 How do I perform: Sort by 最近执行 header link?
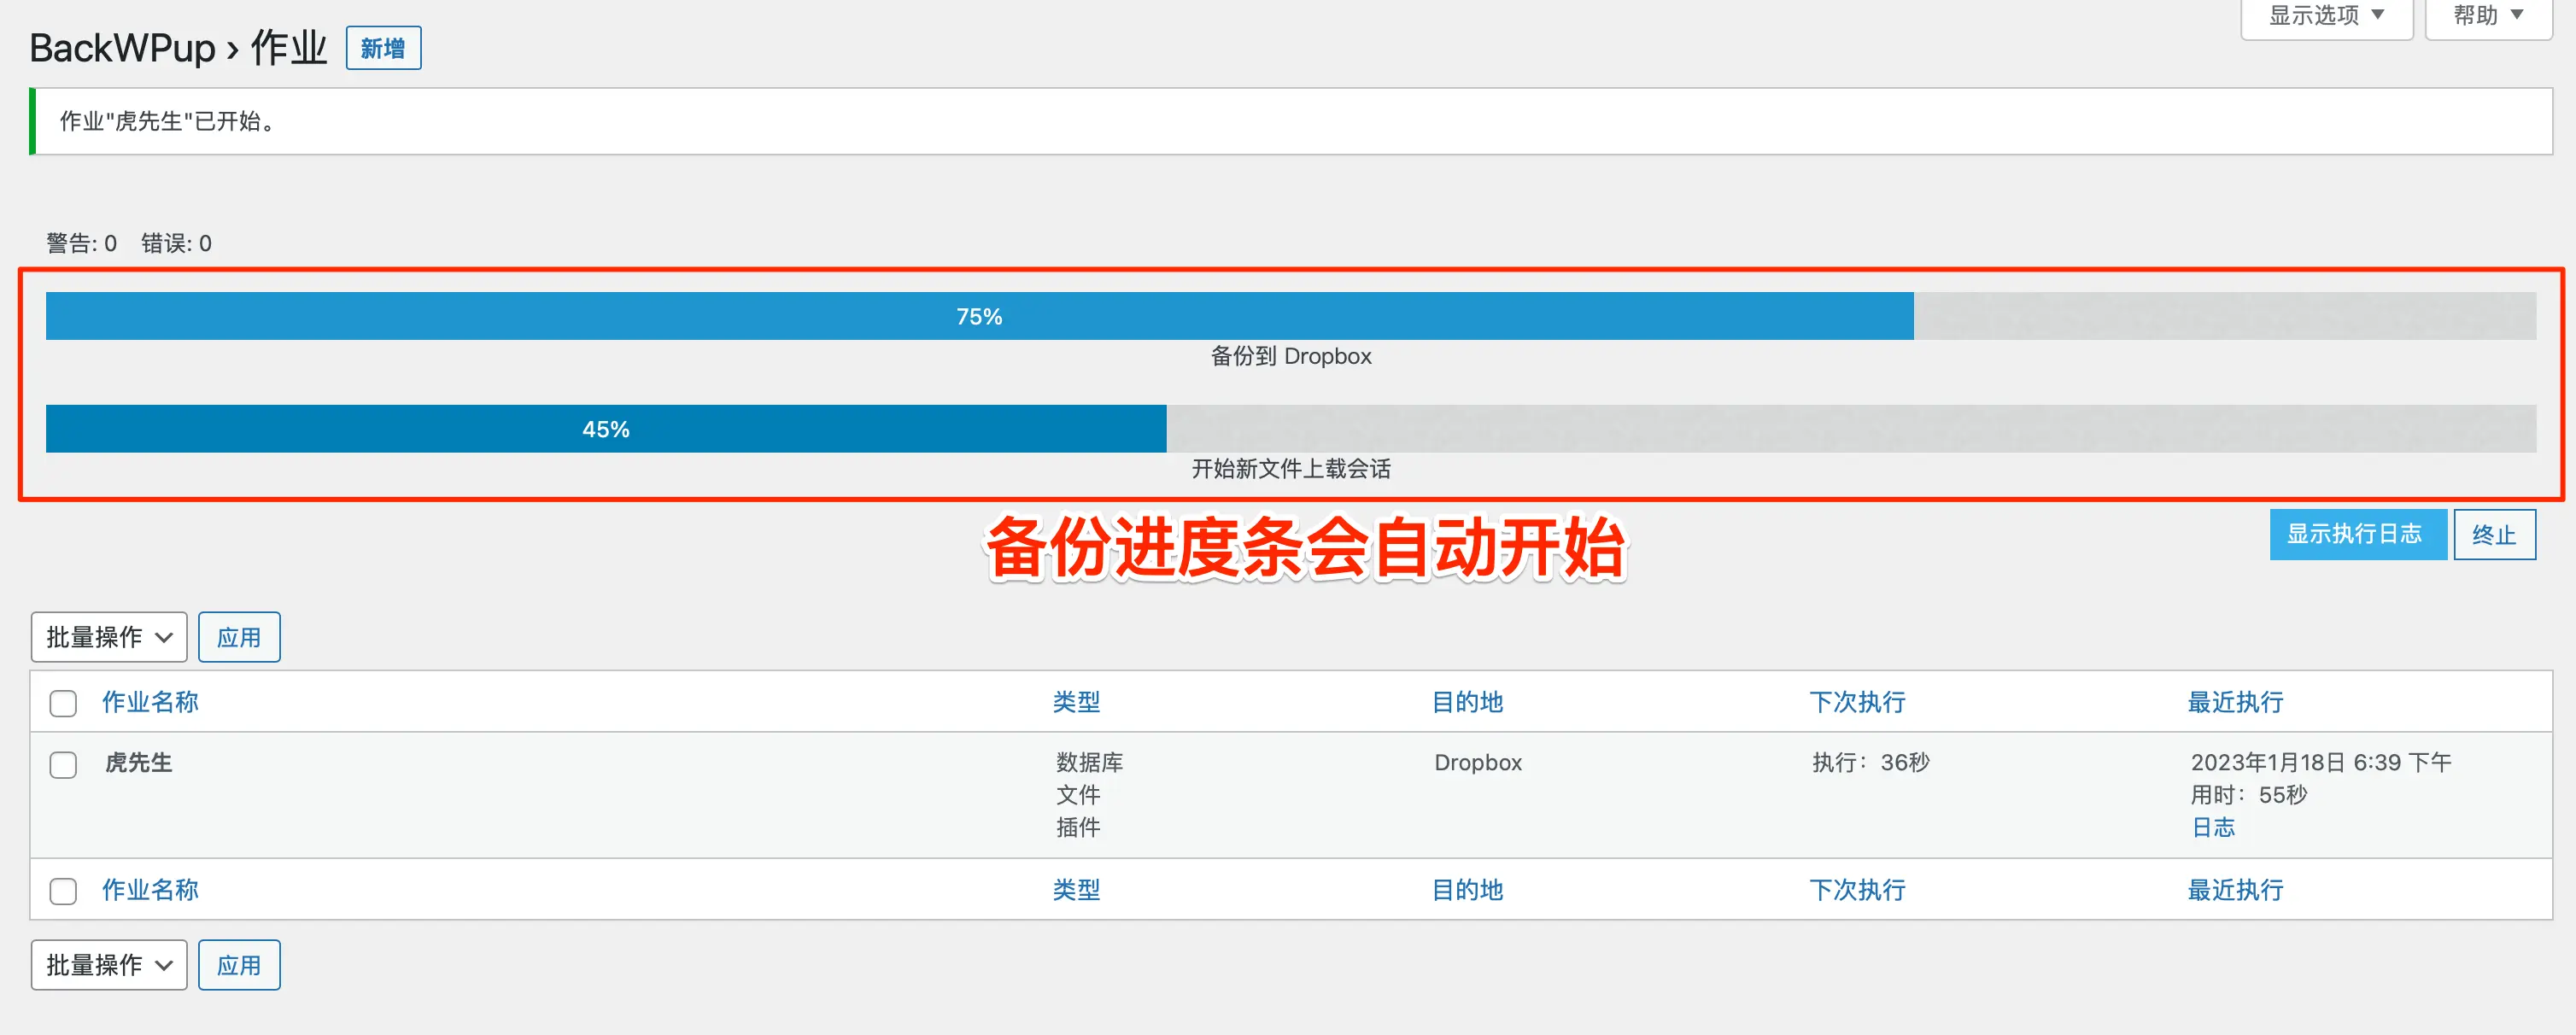(x=2235, y=702)
